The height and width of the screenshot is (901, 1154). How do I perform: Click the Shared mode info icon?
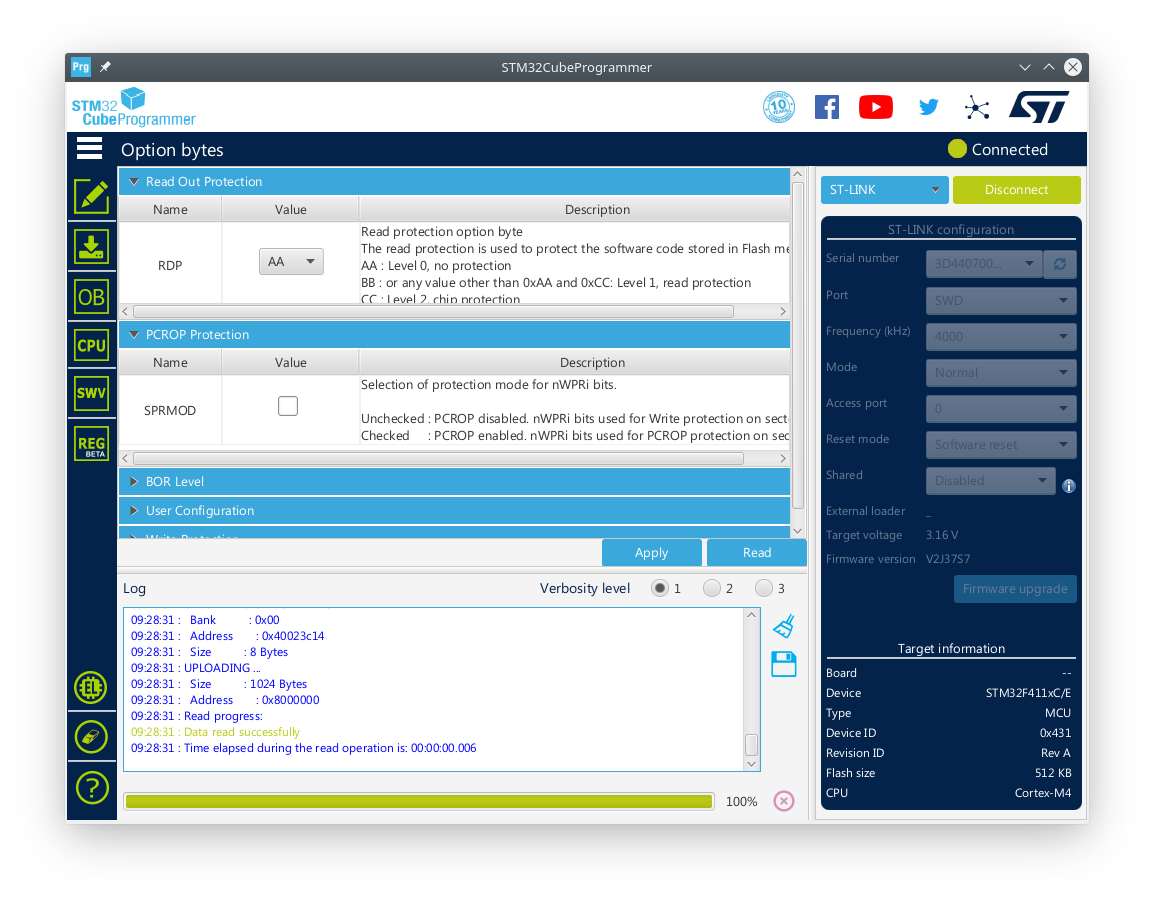1069,486
